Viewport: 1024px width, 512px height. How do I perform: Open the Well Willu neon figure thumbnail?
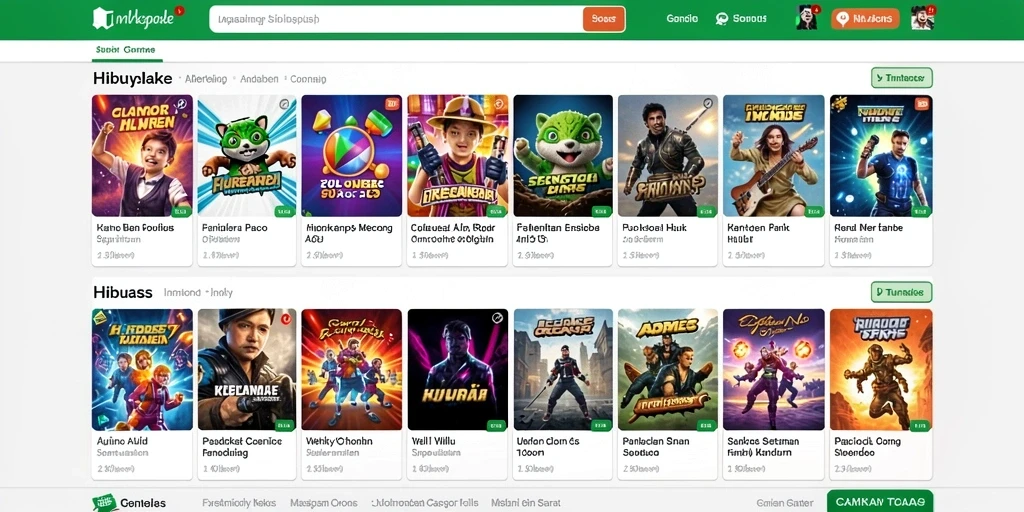[x=457, y=369]
